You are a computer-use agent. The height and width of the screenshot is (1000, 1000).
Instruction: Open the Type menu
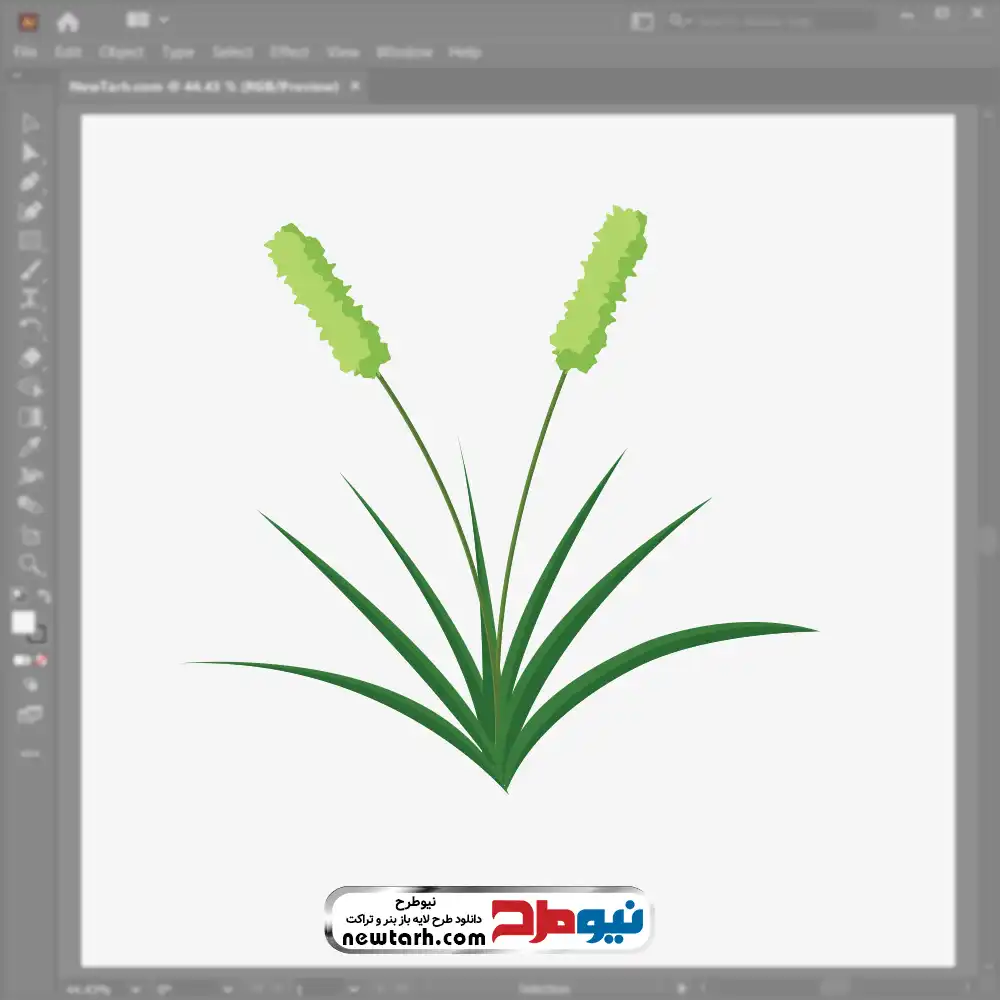pyautogui.click(x=178, y=52)
